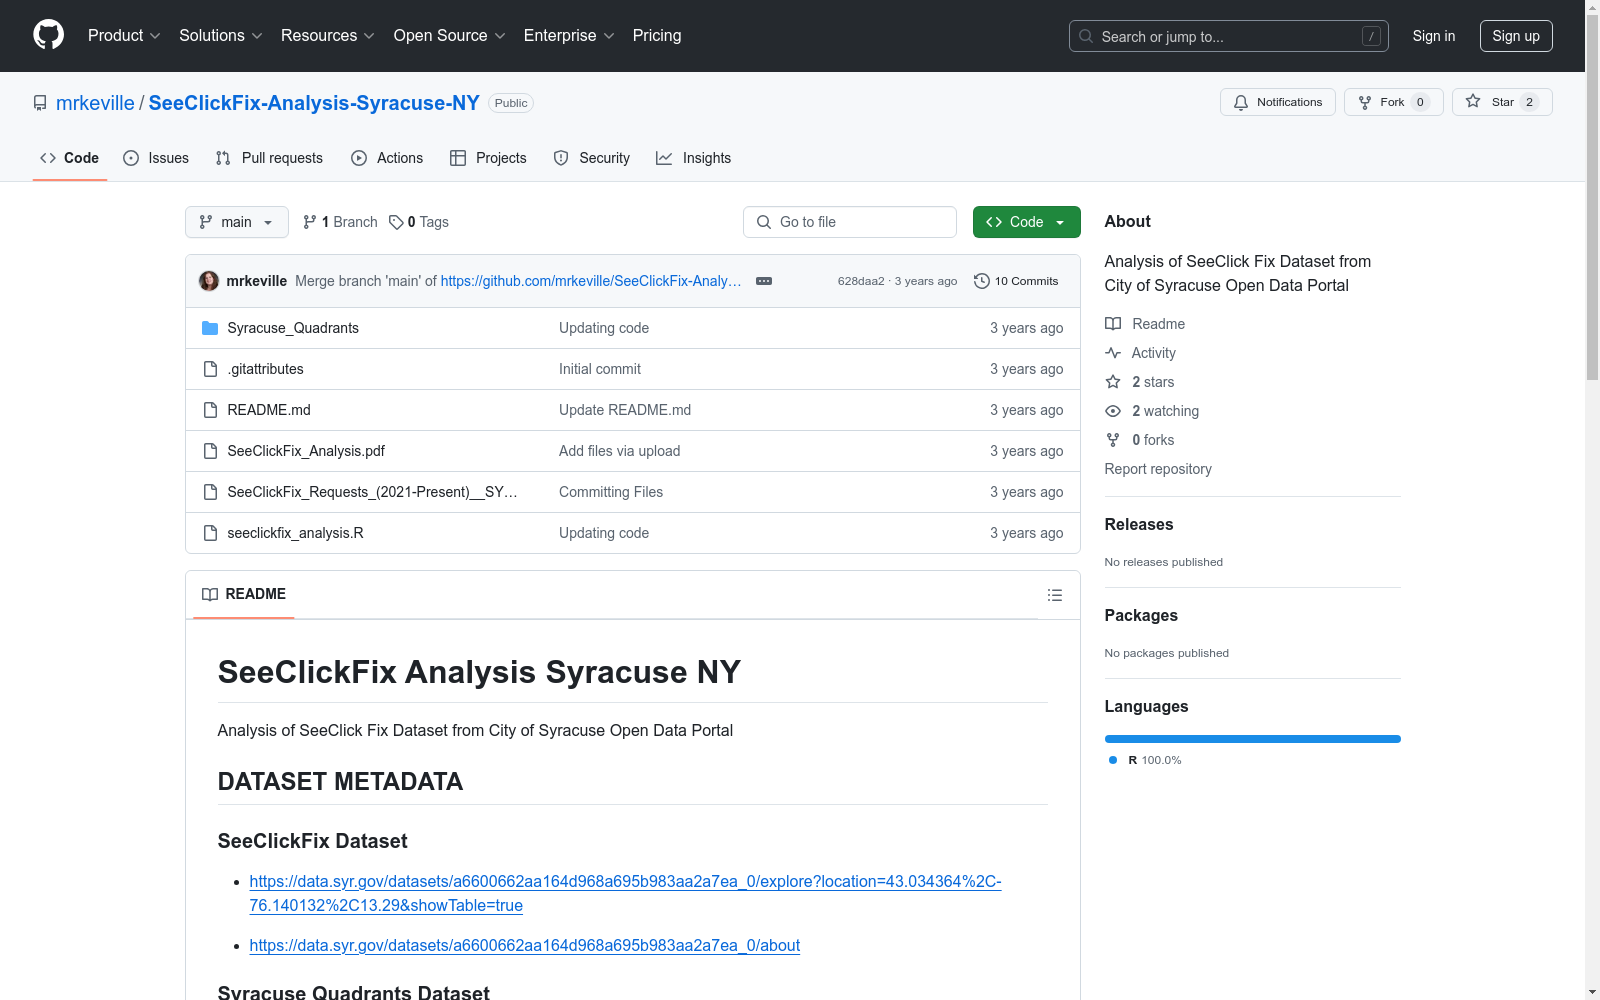The height and width of the screenshot is (1000, 1600).
Task: Open the GitHub homepage logo
Action: 48,35
